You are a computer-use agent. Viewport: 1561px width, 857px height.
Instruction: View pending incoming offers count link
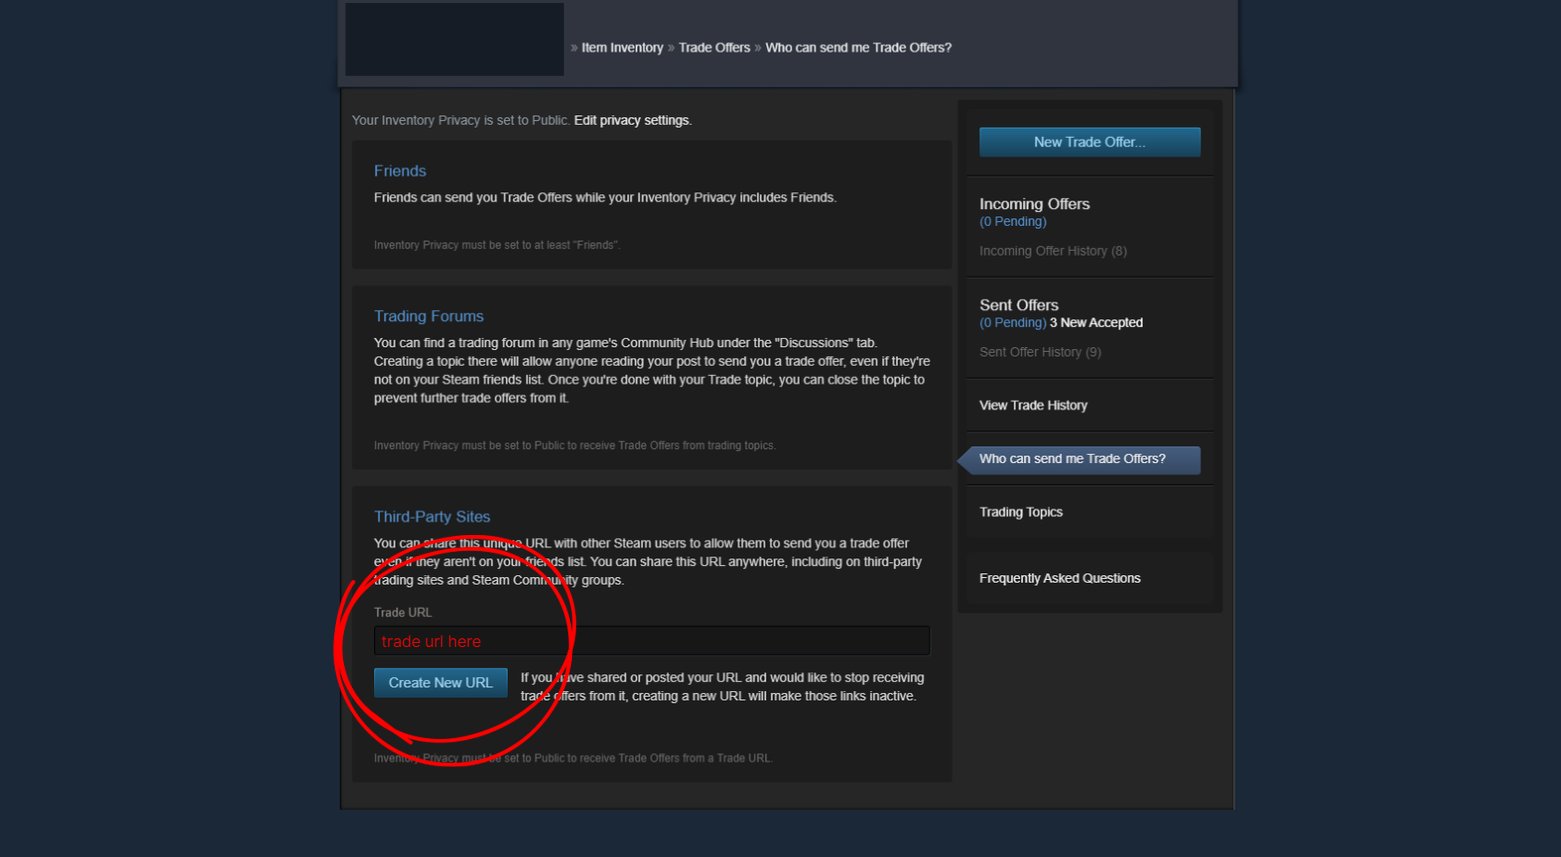click(x=1012, y=222)
